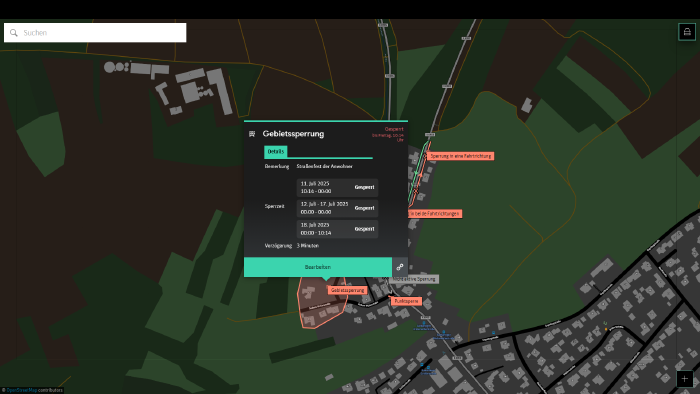
Task: Click the beide Fahrtrichtungen map label
Action: point(435,214)
